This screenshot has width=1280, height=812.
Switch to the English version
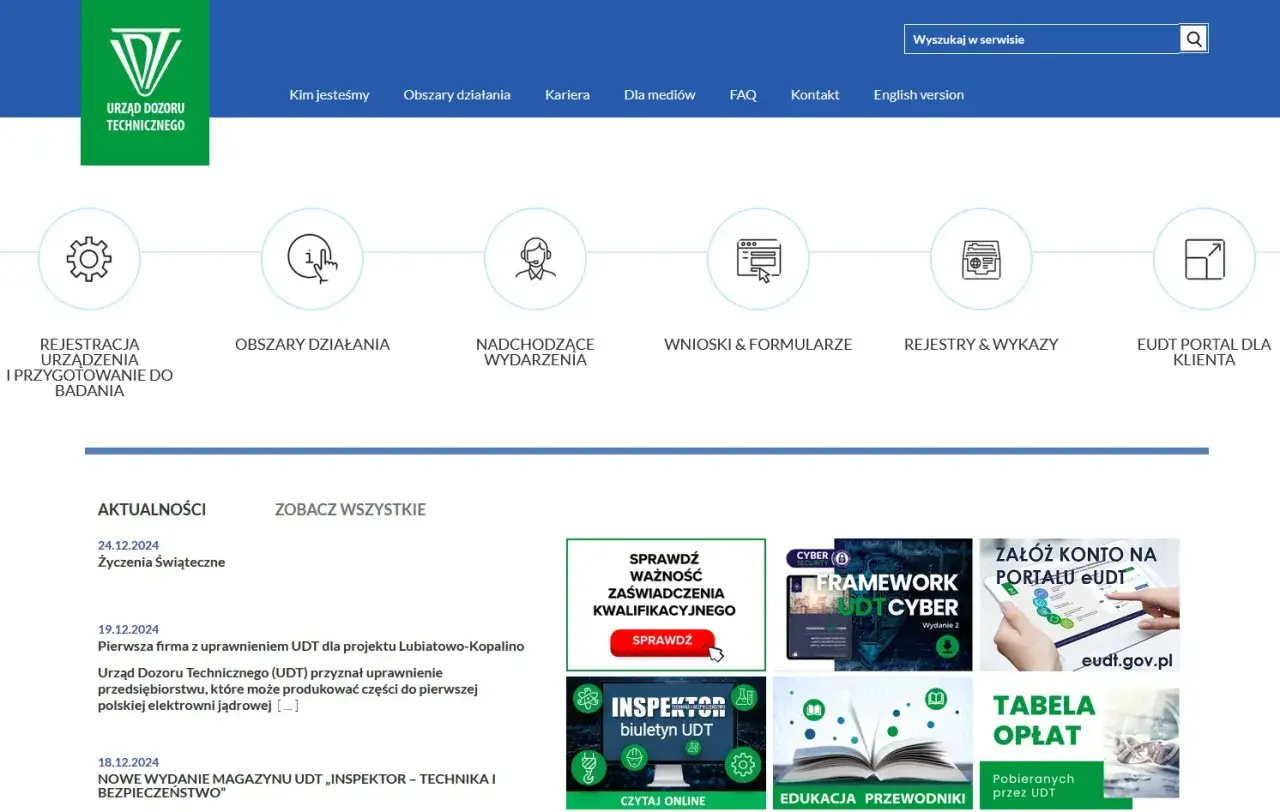click(x=919, y=95)
